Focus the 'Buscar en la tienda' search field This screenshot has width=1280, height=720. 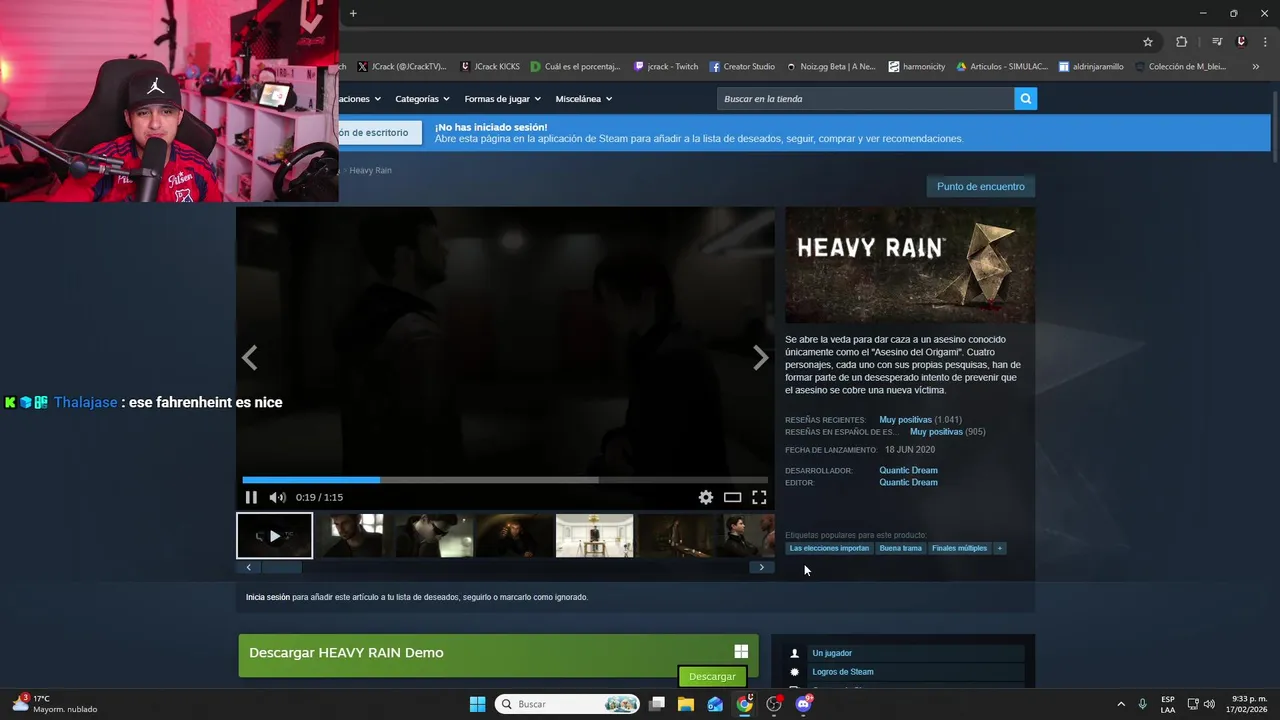[865, 99]
